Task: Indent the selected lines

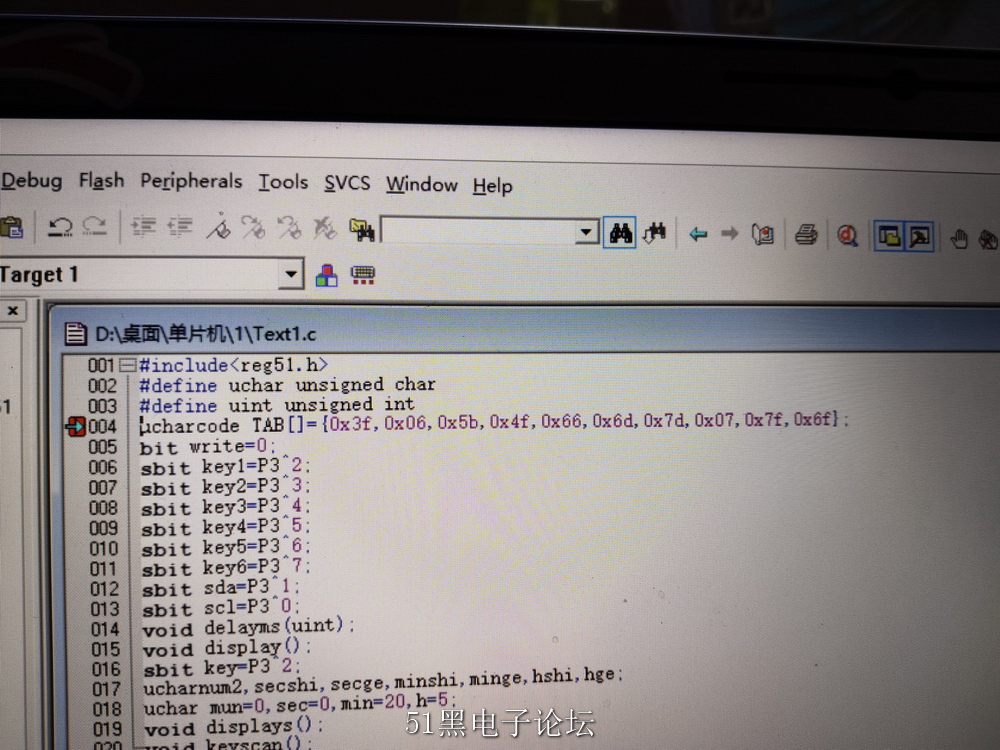Action: 143,226
